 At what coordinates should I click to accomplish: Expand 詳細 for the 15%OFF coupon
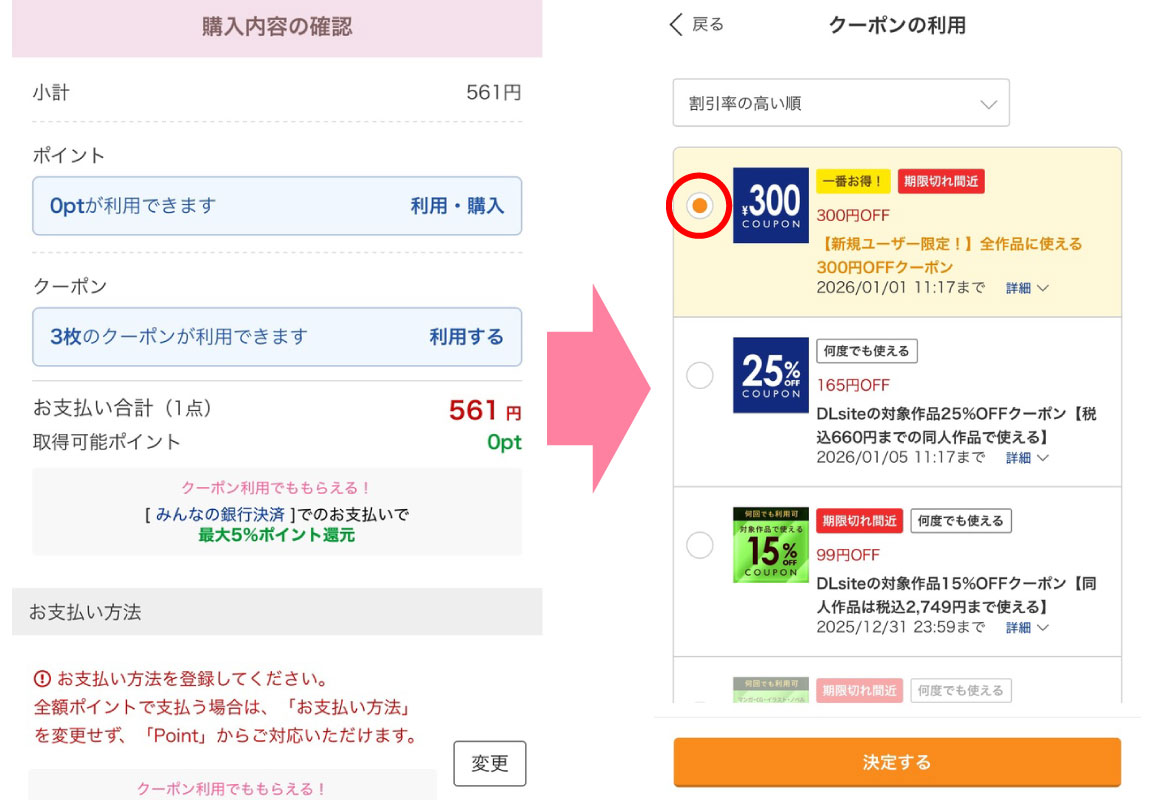[1027, 628]
